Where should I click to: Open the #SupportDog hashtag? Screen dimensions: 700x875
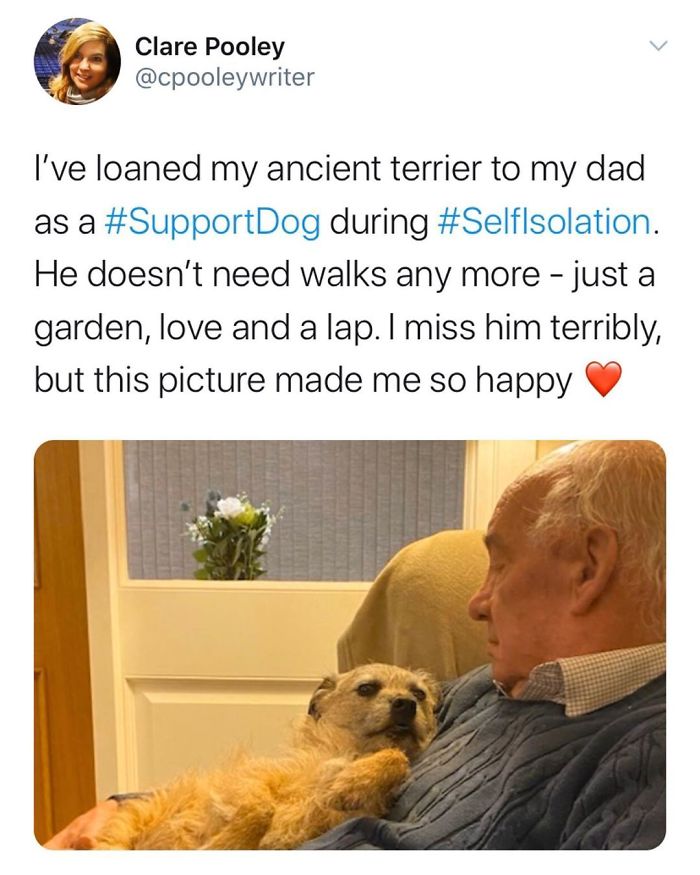tap(212, 221)
